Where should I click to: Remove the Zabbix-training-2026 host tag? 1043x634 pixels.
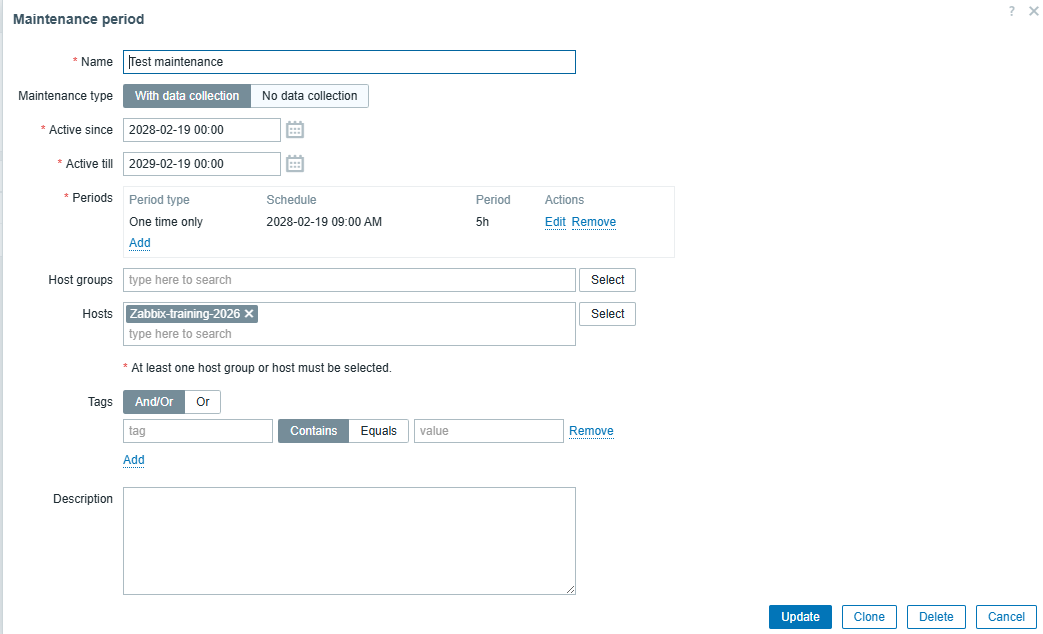(249, 314)
